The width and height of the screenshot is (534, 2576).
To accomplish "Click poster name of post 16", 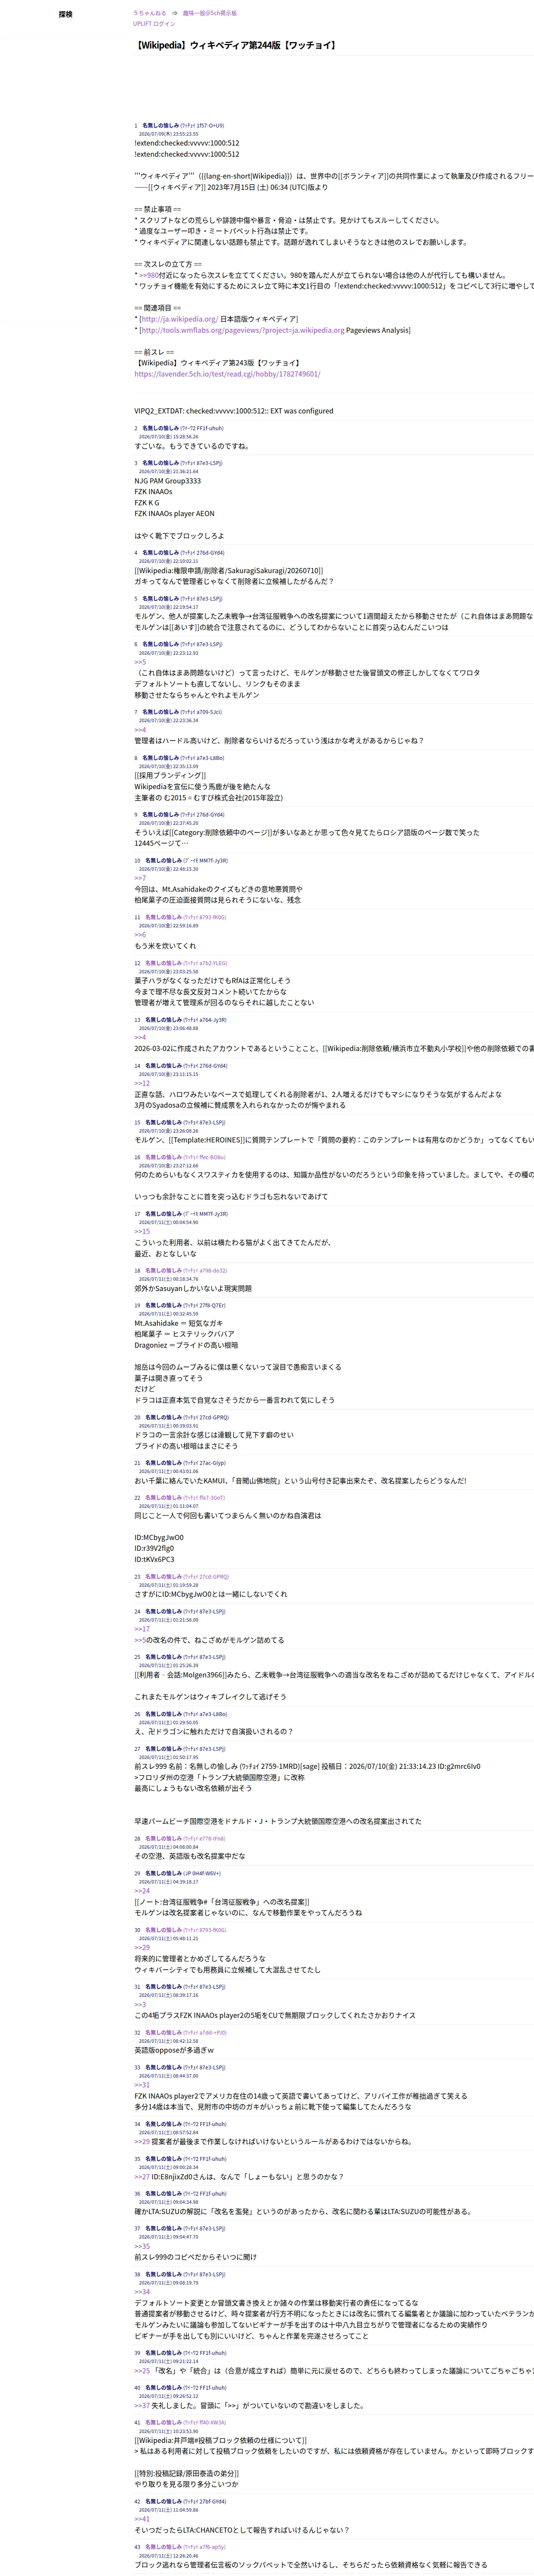I will click(x=163, y=1157).
